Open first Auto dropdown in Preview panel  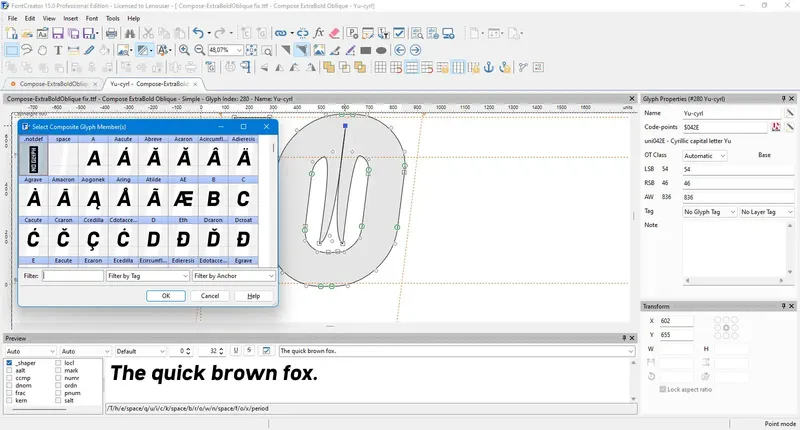coord(30,351)
